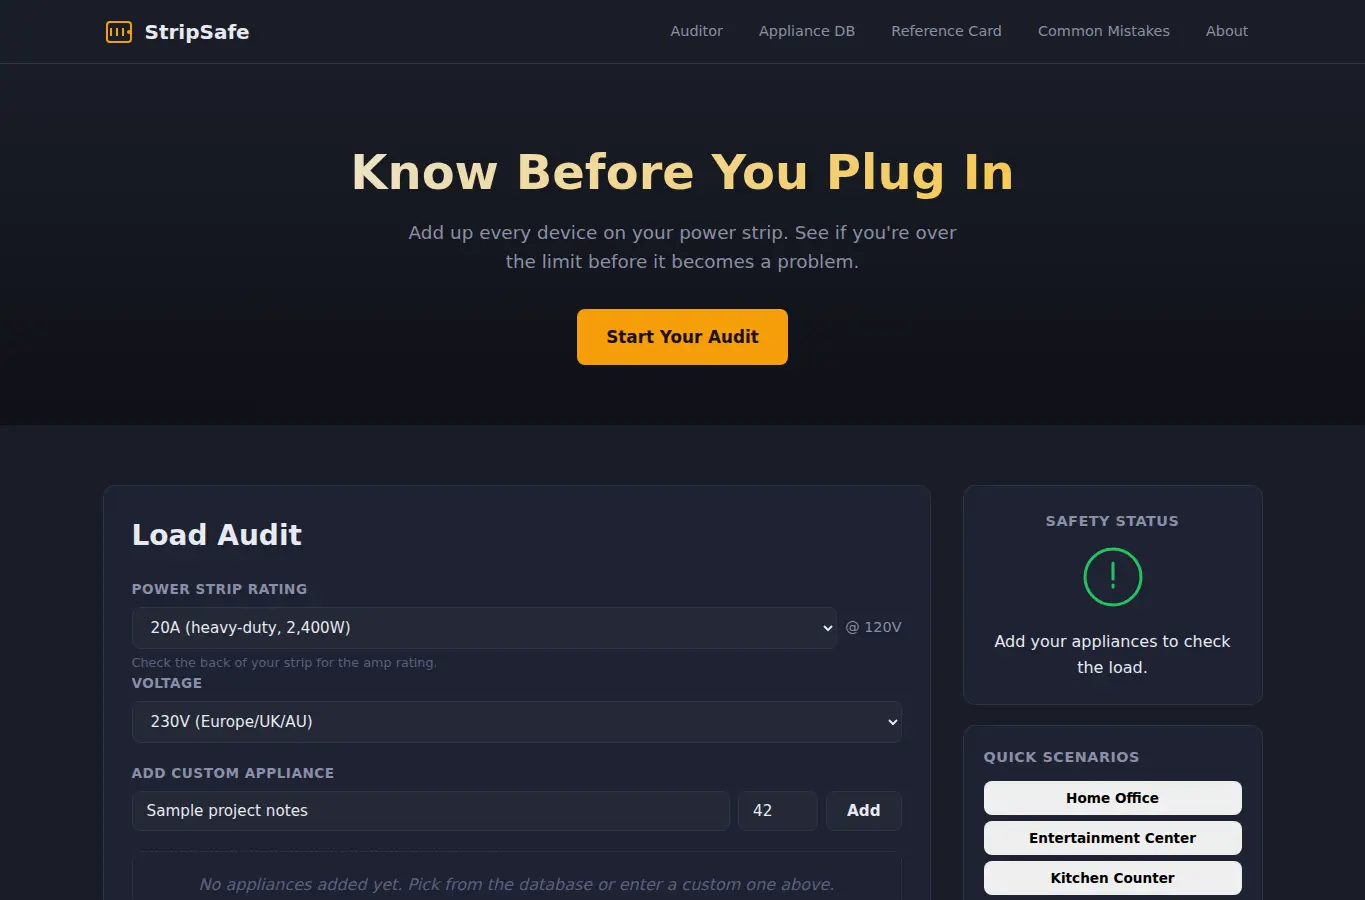The height and width of the screenshot is (900, 1365).
Task: Click 'Check the back of your strip' hint
Action: 284,663
